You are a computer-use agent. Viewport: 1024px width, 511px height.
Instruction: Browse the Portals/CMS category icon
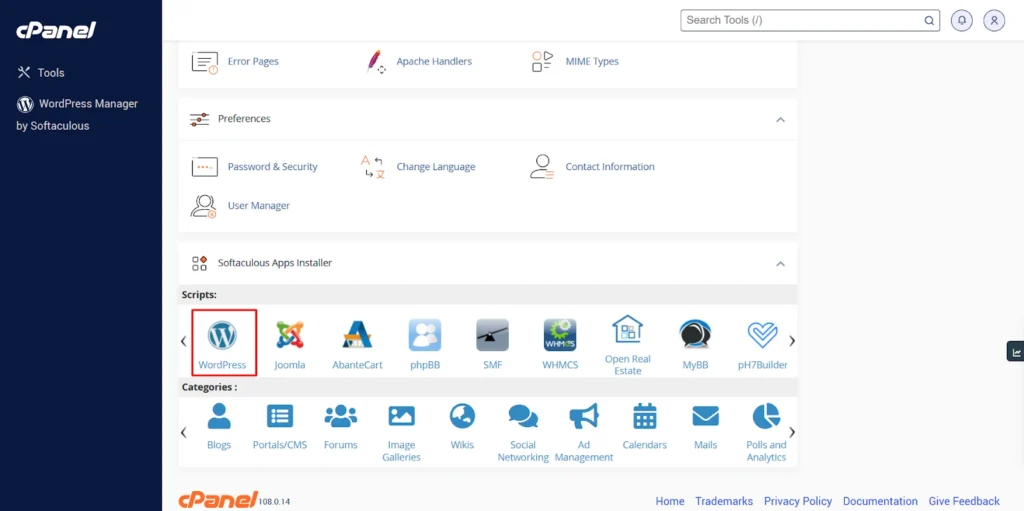[280, 416]
